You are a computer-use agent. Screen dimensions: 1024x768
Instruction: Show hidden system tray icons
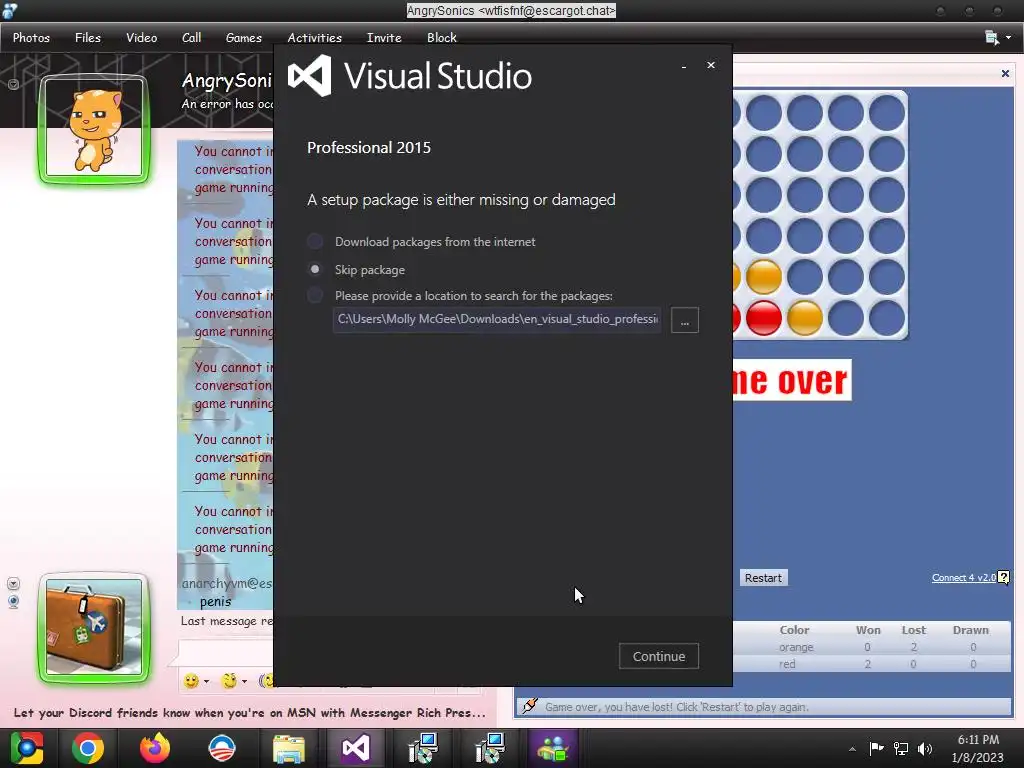click(x=852, y=749)
